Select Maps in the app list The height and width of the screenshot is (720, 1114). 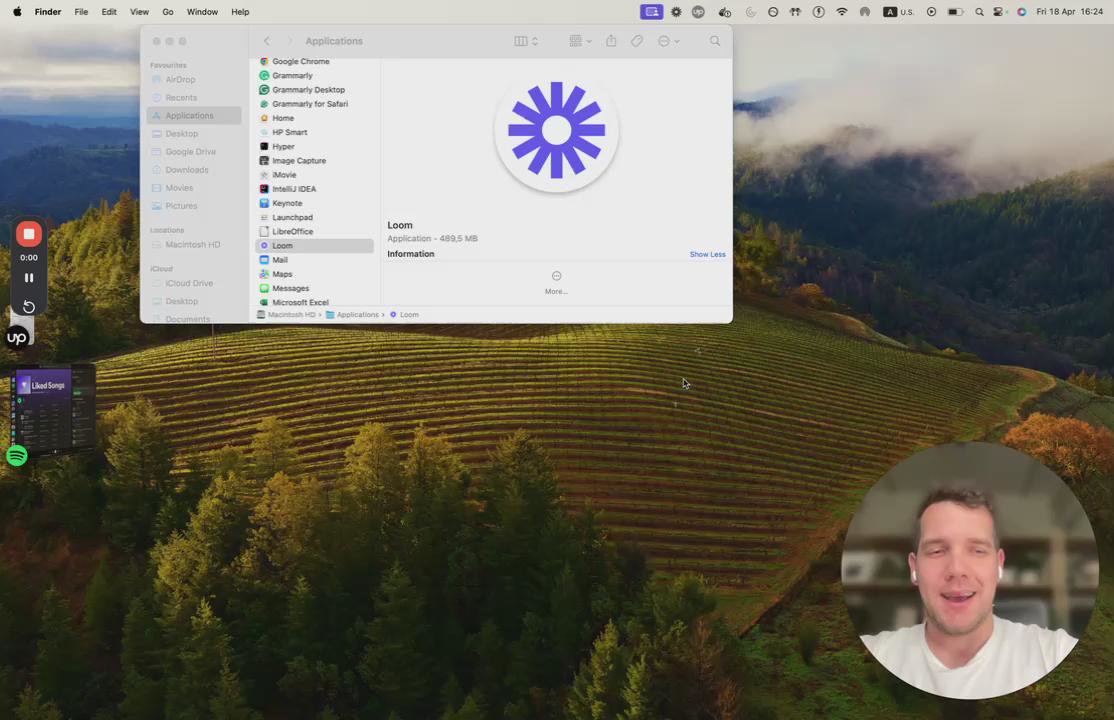click(x=314, y=274)
